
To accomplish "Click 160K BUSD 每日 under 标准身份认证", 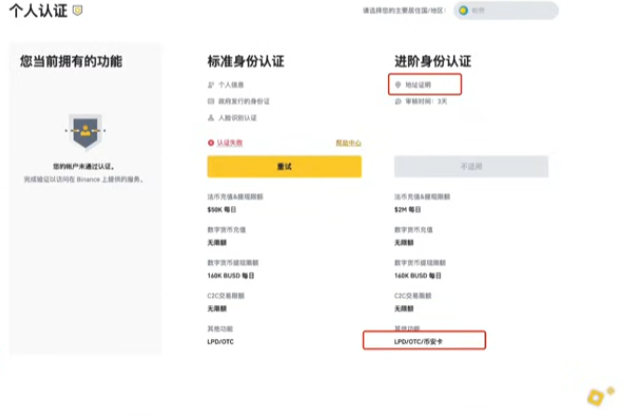I will pos(230,276).
